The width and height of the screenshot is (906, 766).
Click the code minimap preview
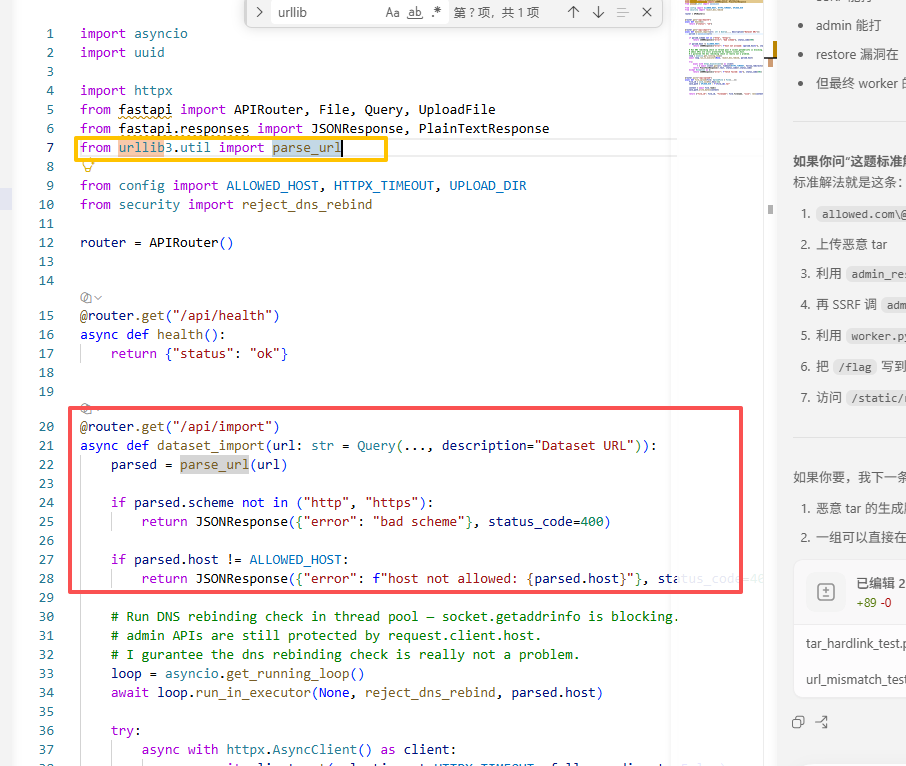[x=723, y=48]
